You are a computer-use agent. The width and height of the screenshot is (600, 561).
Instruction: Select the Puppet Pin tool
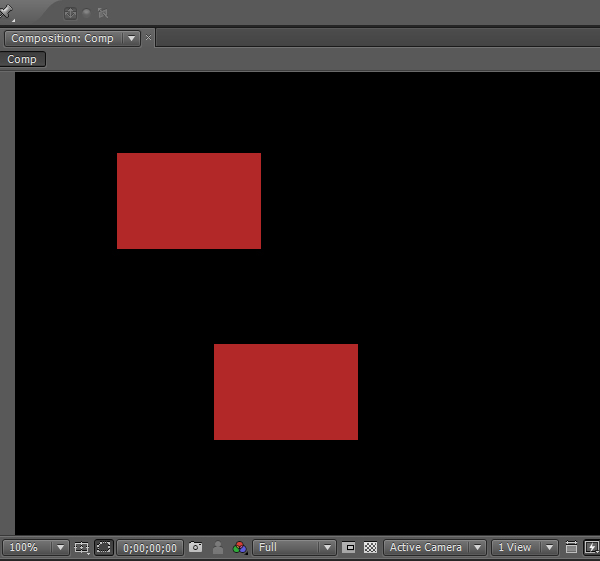point(6,11)
